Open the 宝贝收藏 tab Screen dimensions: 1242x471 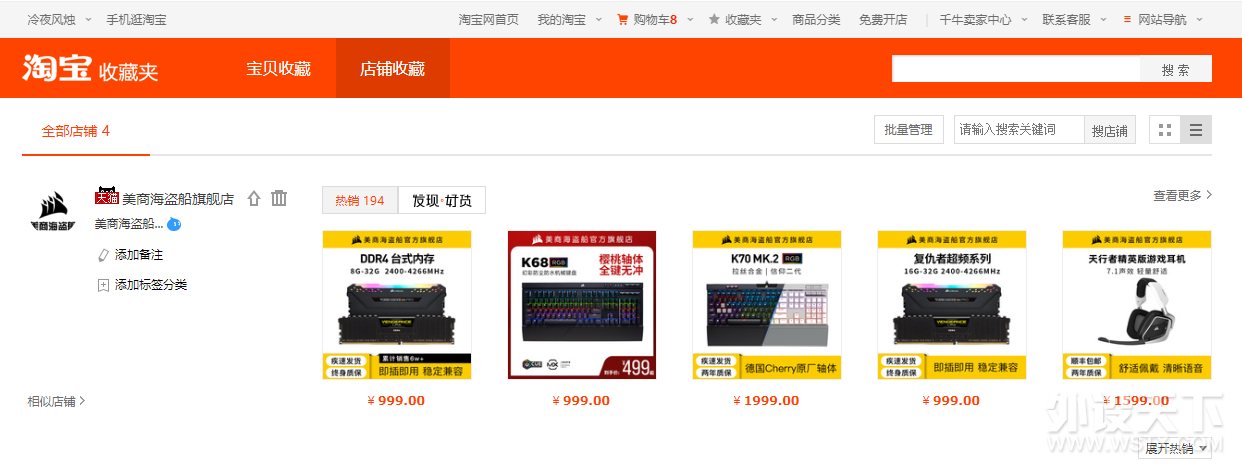point(279,69)
